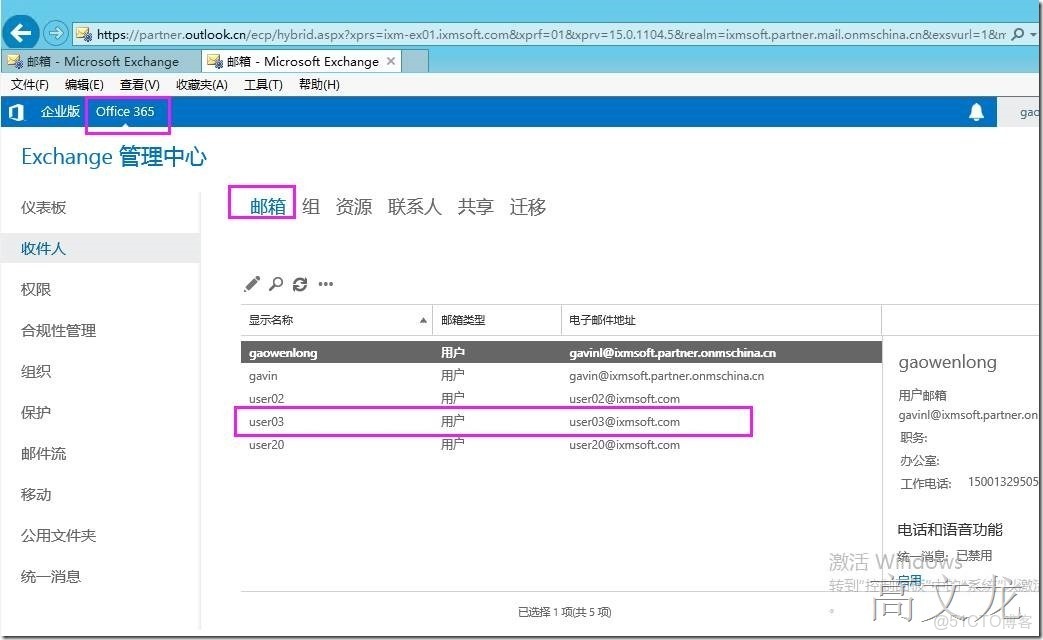Viewport: 1043px width, 640px height.
Task: Click the Office logo icon top-left
Action: tap(14, 111)
